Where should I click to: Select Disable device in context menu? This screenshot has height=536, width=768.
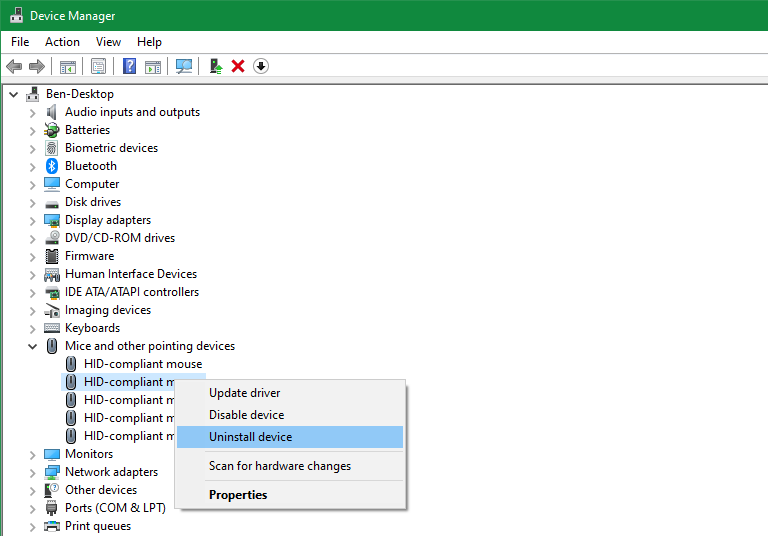246,415
